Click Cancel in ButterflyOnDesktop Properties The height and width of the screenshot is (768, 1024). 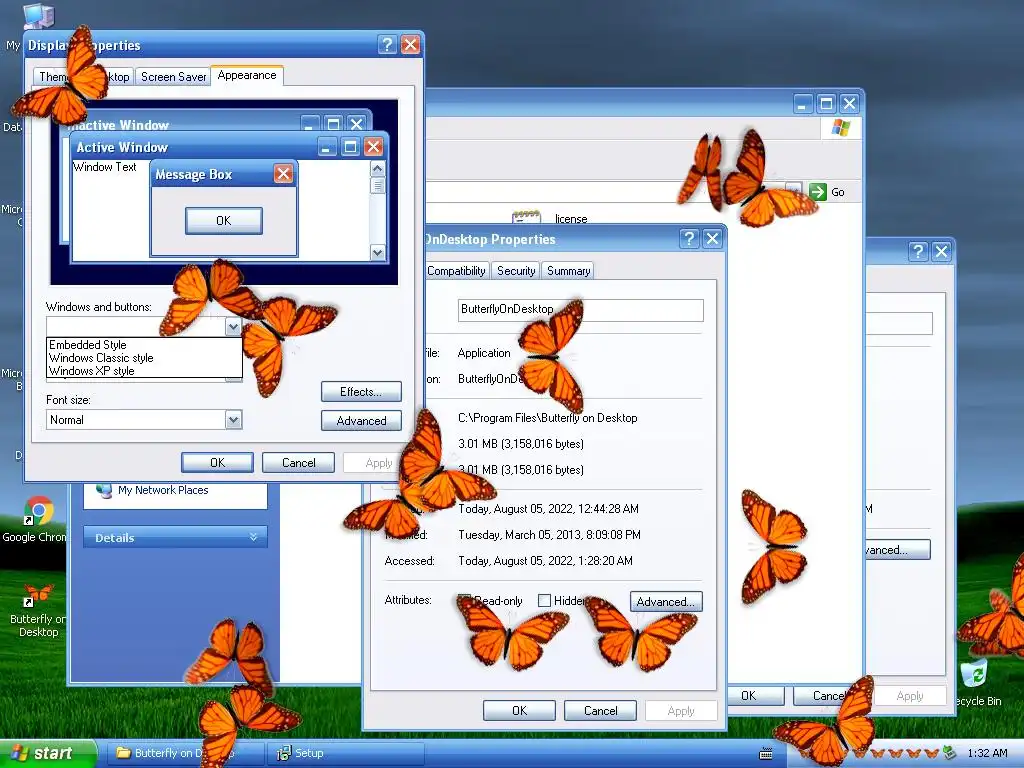click(x=600, y=711)
